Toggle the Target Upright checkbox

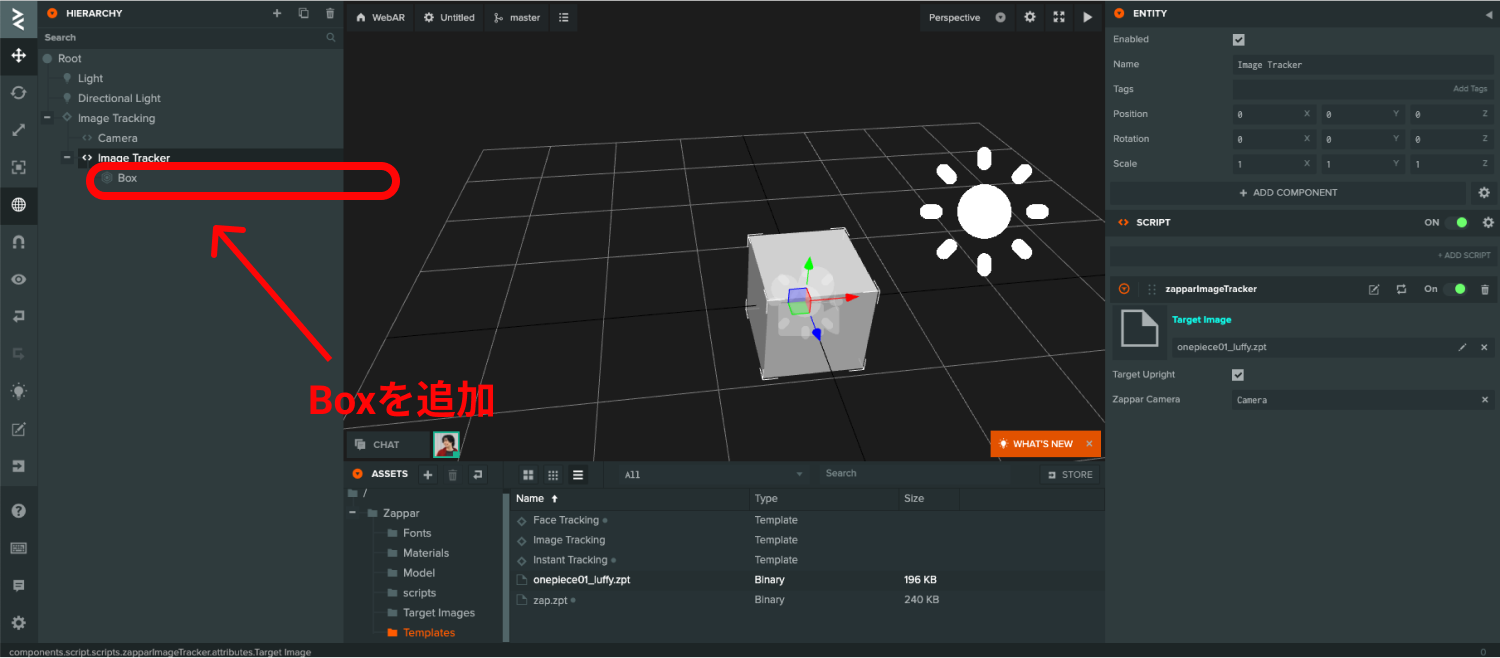tap(1238, 374)
